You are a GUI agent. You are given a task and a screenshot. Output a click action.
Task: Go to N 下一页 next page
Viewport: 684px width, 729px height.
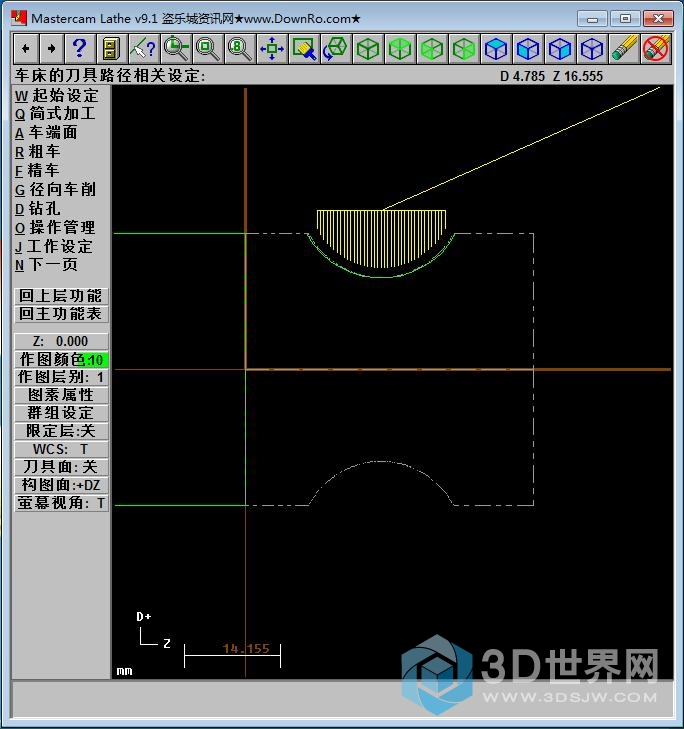[x=46, y=265]
